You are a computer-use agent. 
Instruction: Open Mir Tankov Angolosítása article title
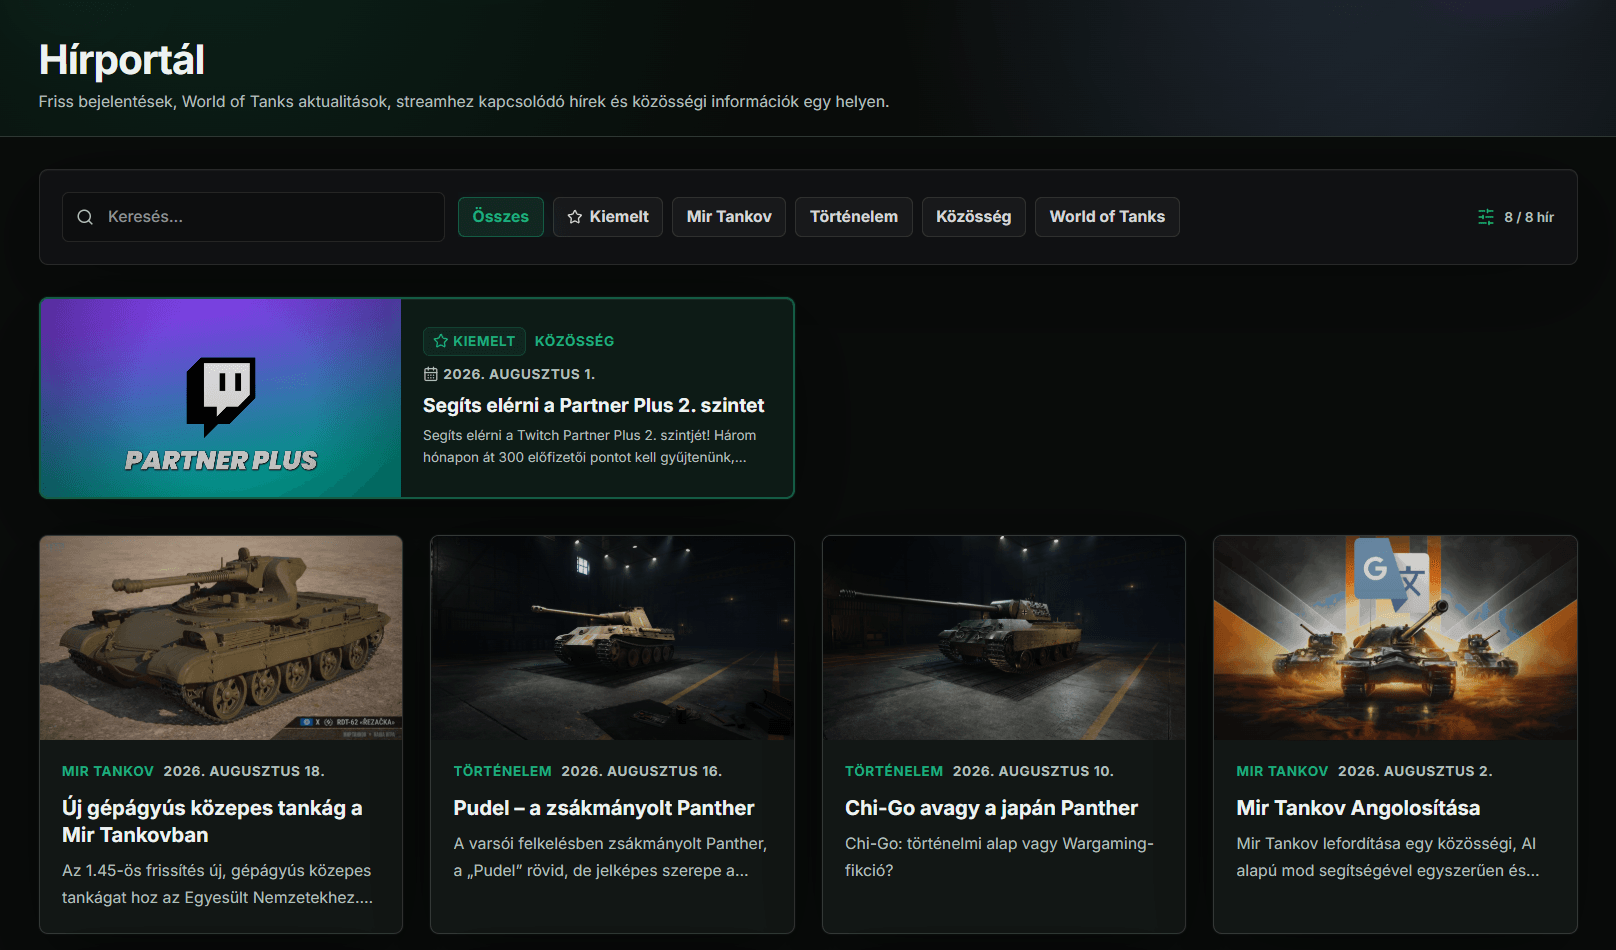click(1358, 808)
